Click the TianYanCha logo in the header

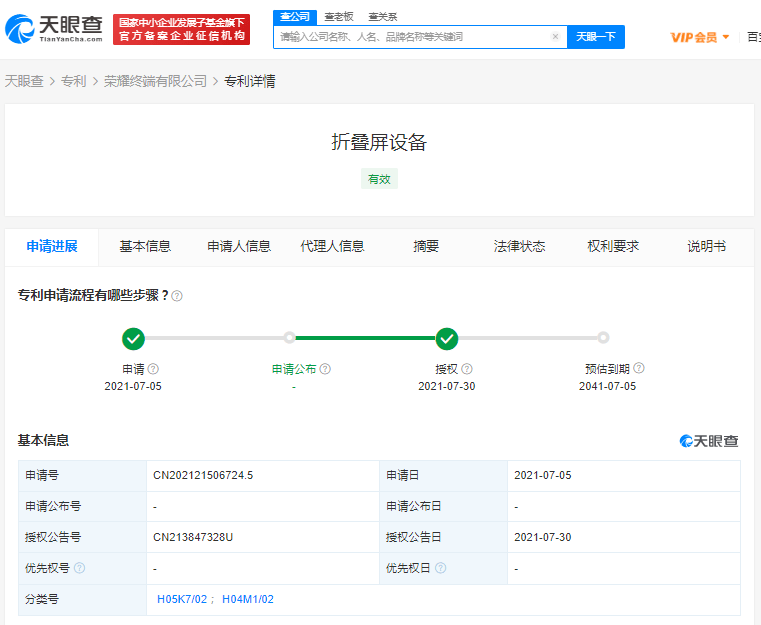[54, 30]
